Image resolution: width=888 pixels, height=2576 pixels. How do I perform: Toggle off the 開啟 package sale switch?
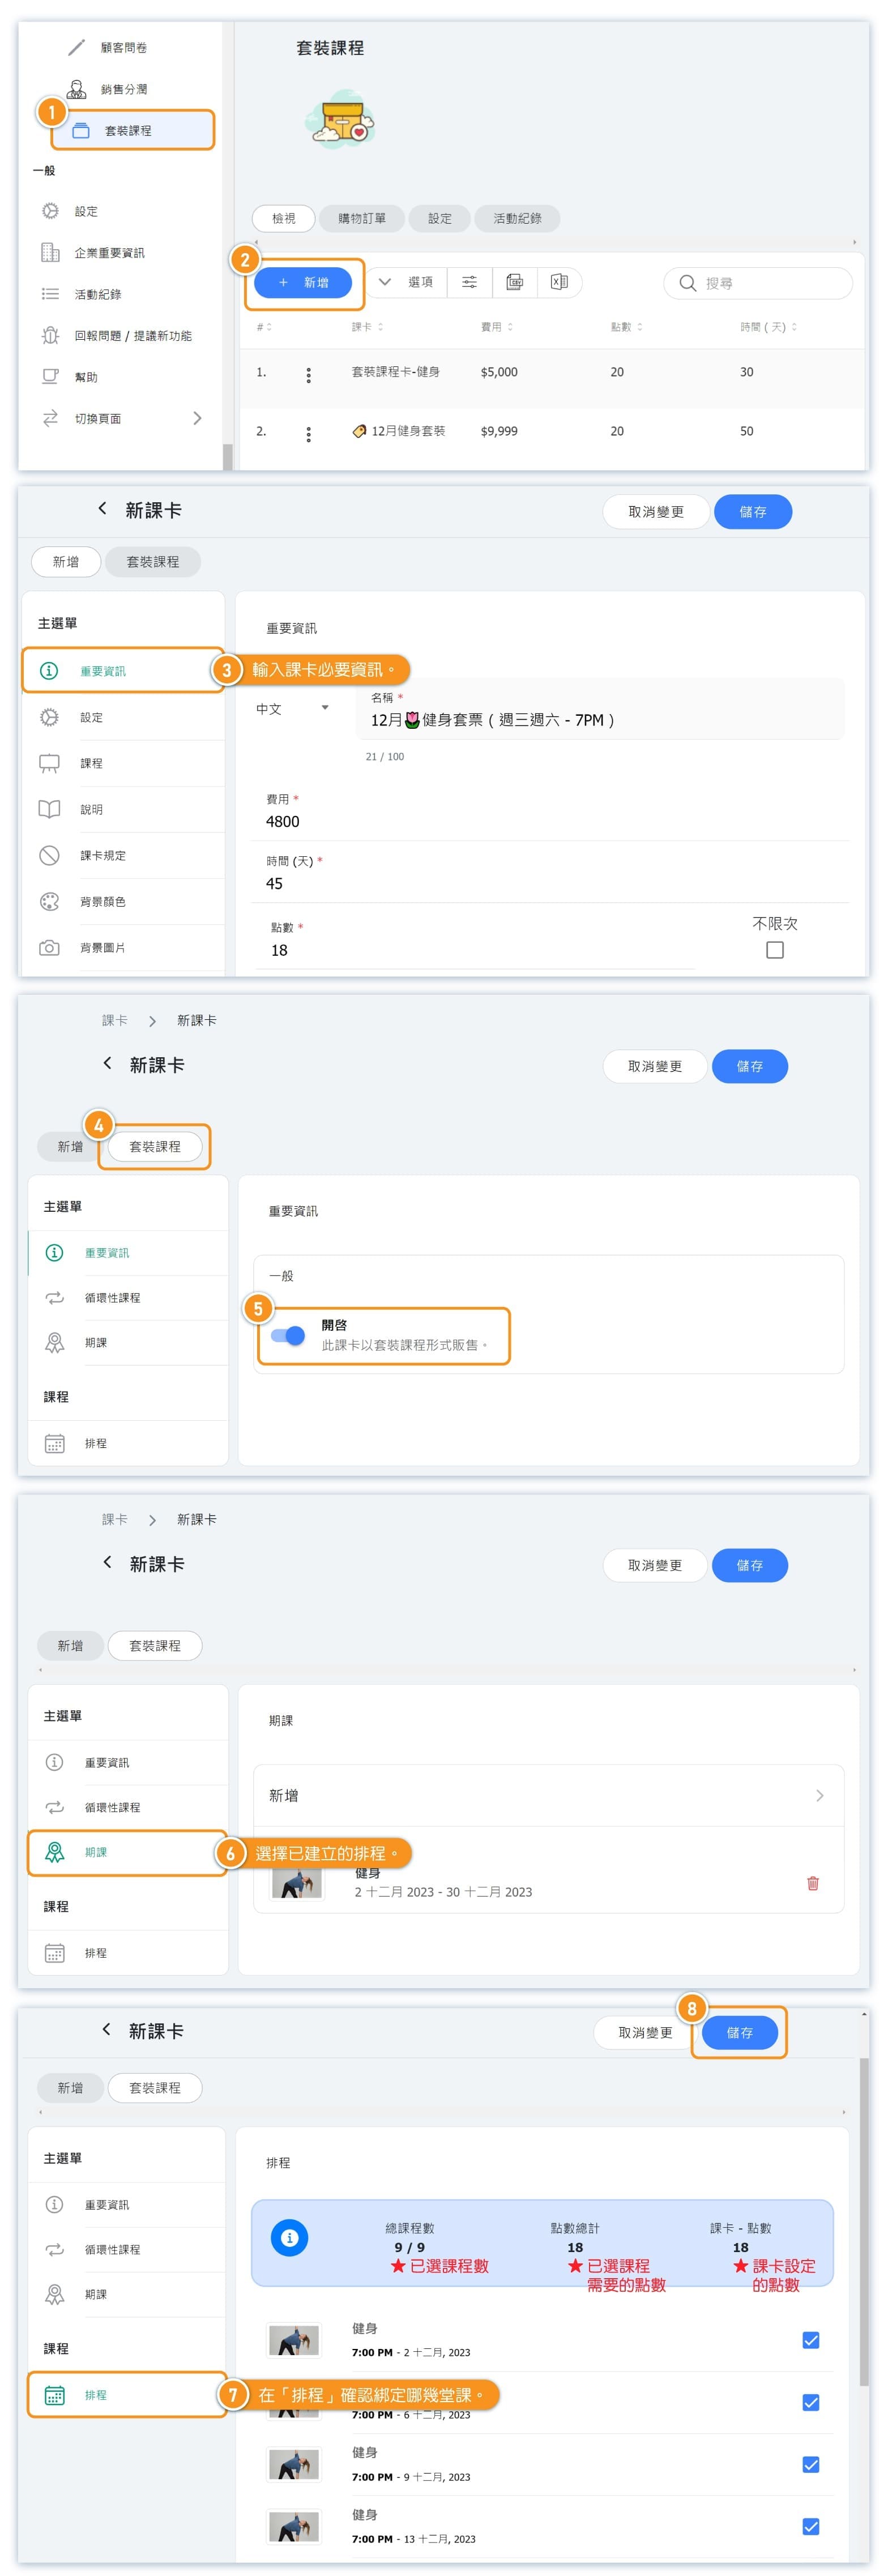288,1336
